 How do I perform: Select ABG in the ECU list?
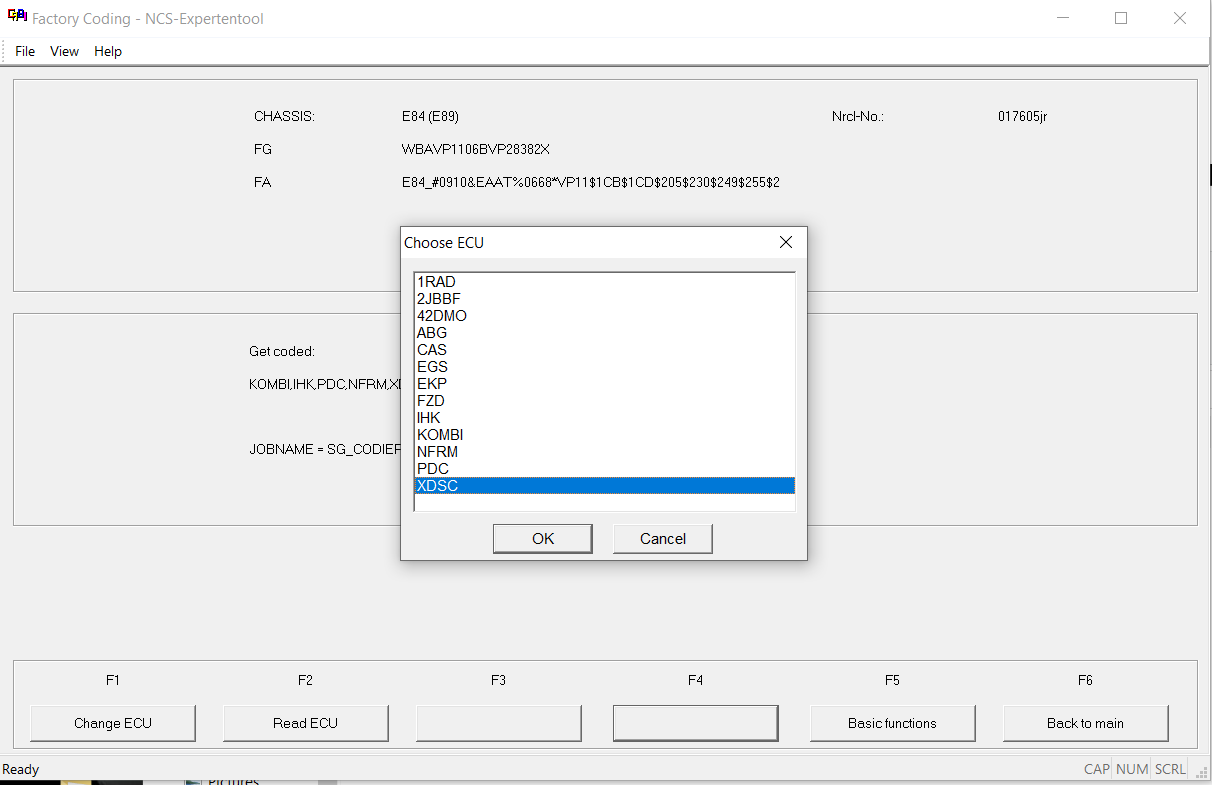pos(604,333)
